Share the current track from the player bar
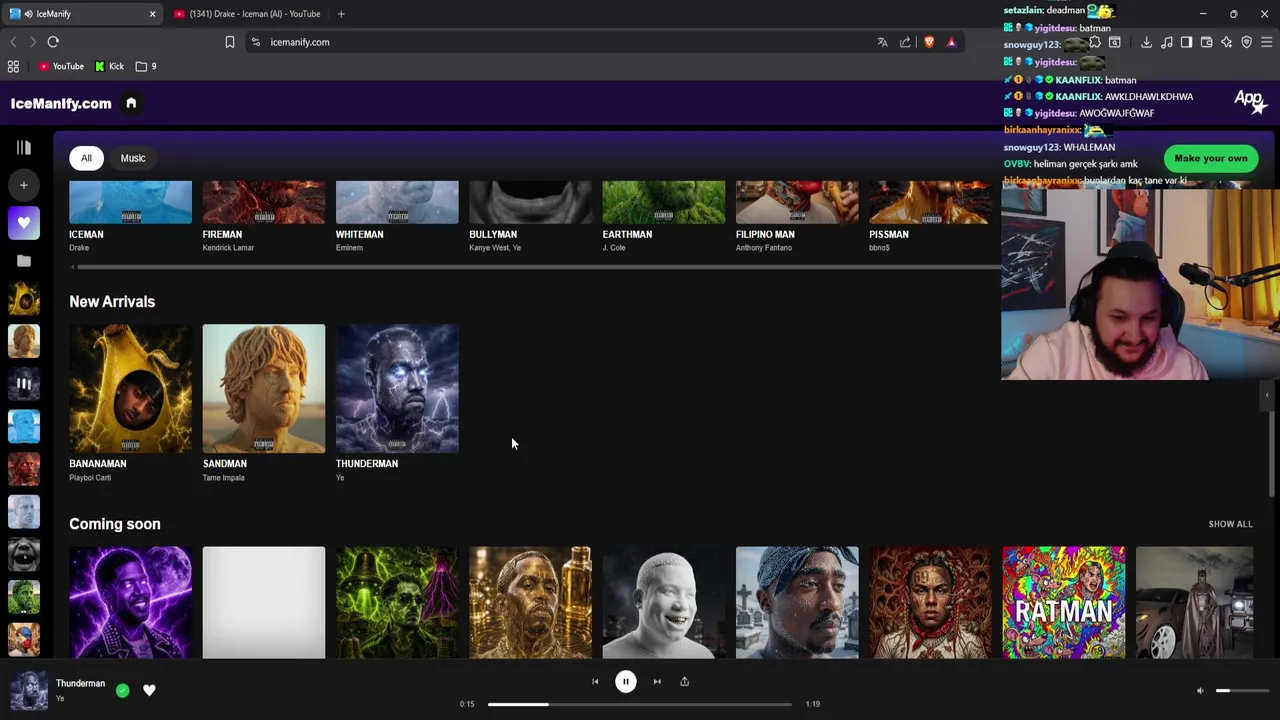1280x720 pixels. coord(685,682)
